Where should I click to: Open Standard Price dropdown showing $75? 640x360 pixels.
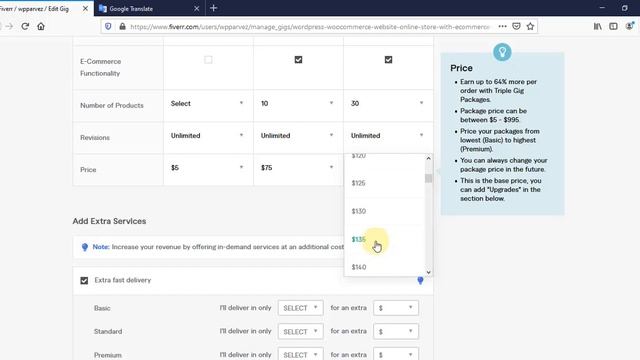pyautogui.click(x=298, y=168)
